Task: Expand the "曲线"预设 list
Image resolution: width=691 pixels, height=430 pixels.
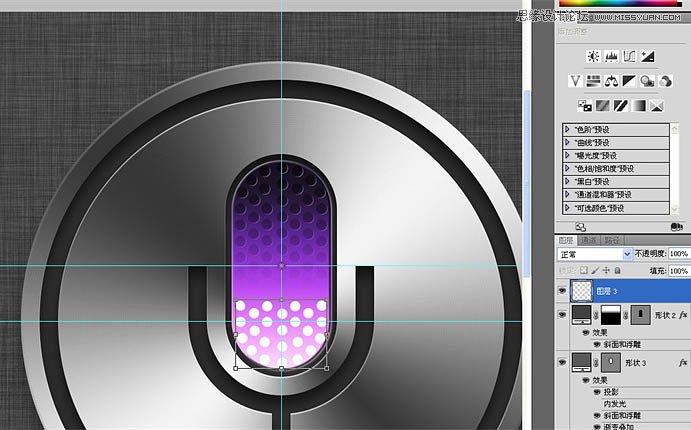Action: (567, 142)
